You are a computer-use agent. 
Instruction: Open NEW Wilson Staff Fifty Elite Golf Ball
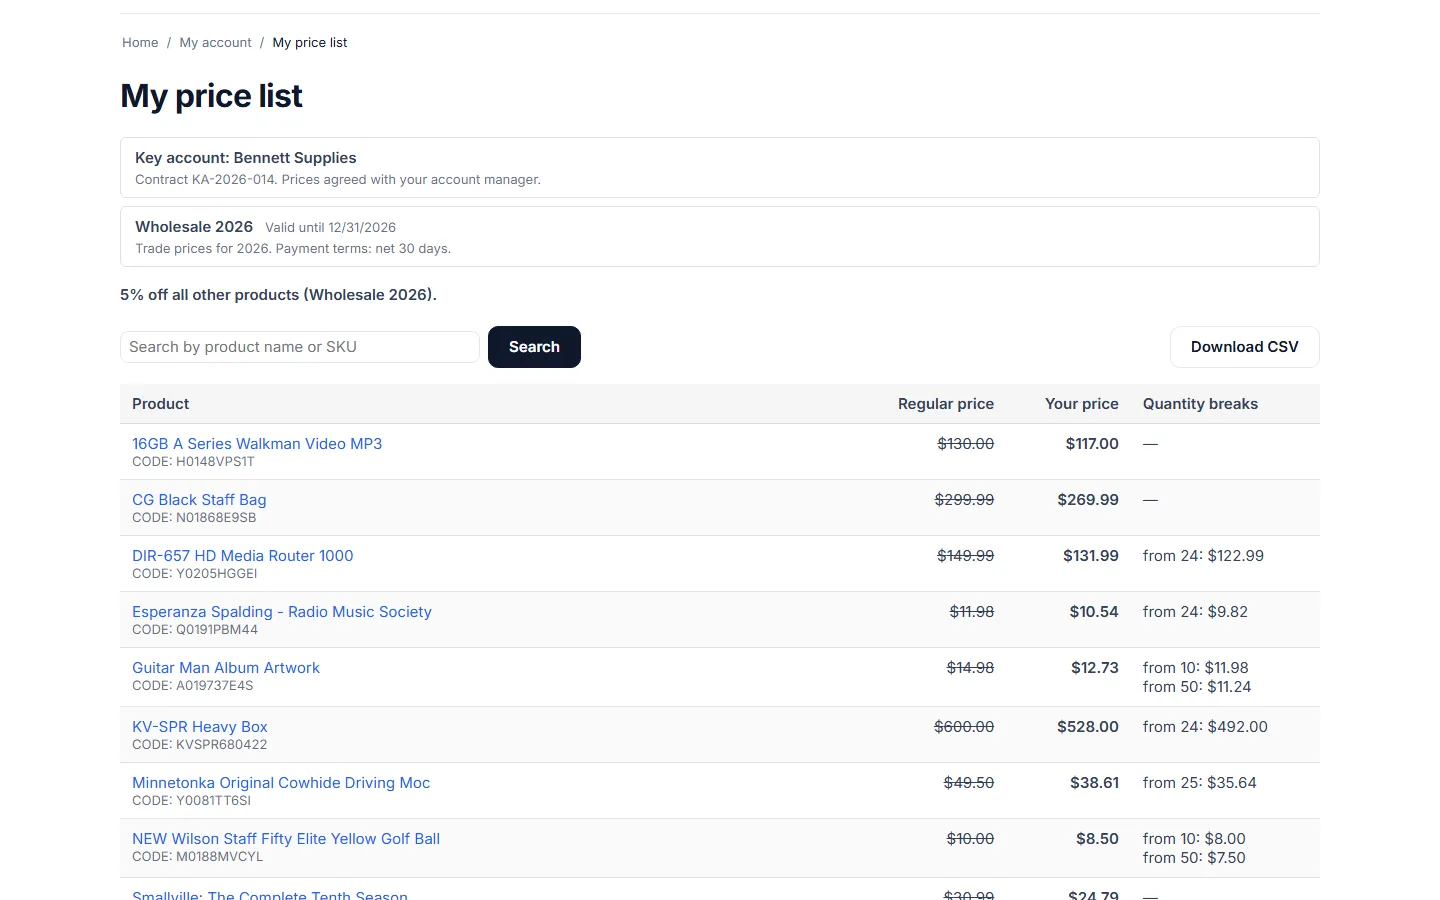point(286,839)
